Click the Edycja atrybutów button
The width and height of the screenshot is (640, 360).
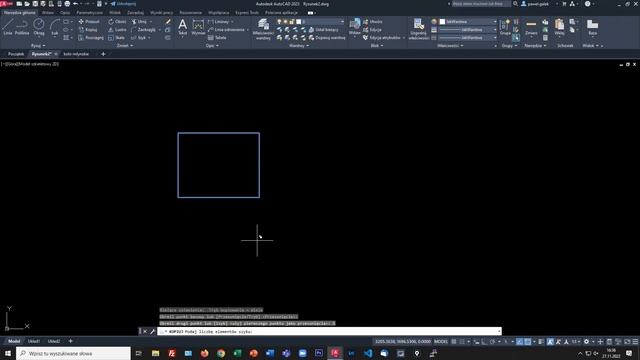pos(382,38)
